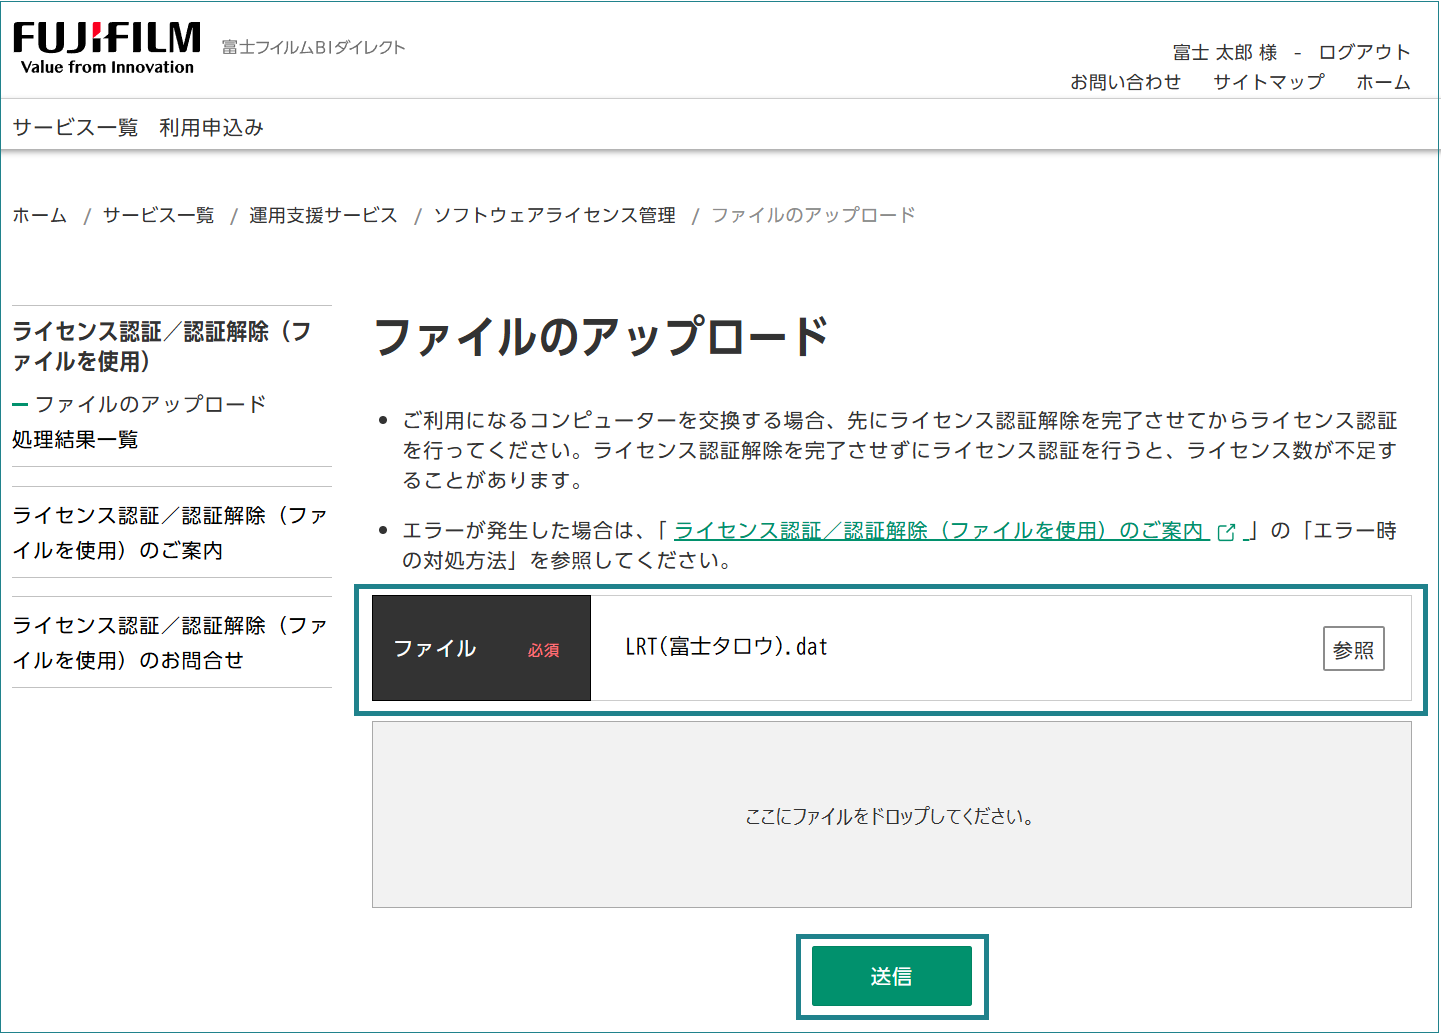Click サービス一覧 in the breadcrumb
1441x1035 pixels.
[x=158, y=215]
